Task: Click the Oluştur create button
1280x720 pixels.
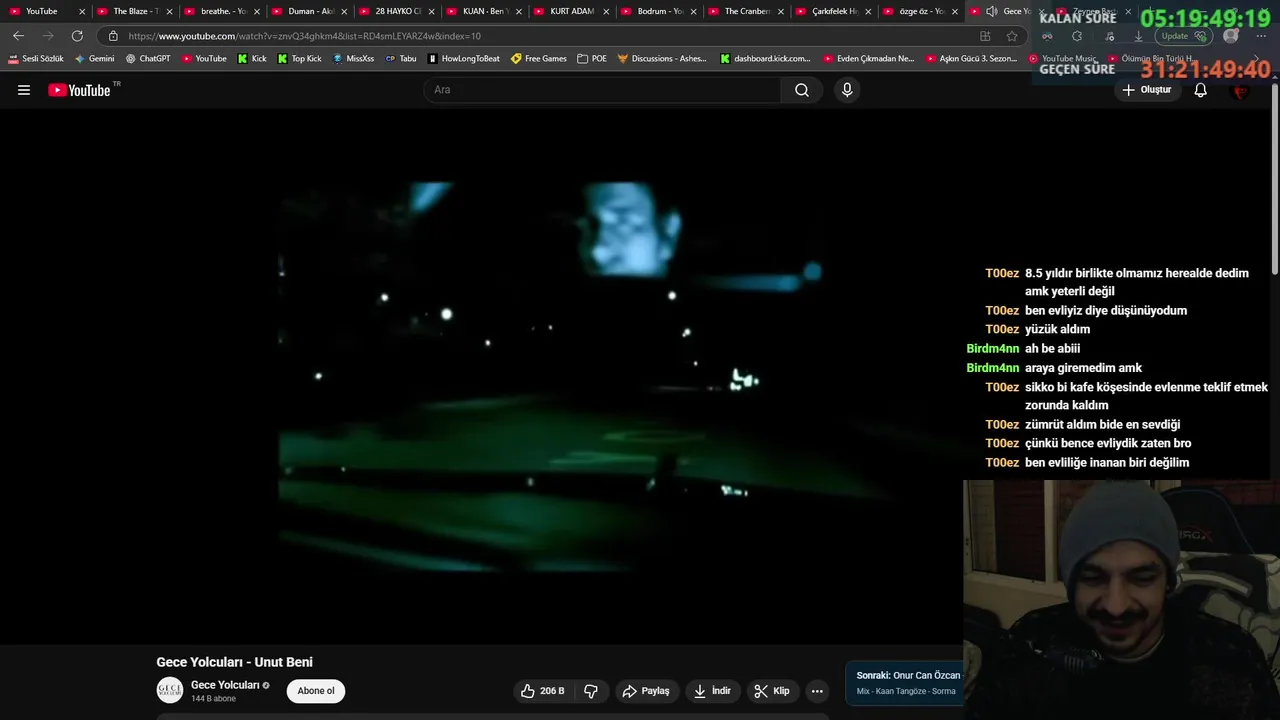Action: (1146, 90)
